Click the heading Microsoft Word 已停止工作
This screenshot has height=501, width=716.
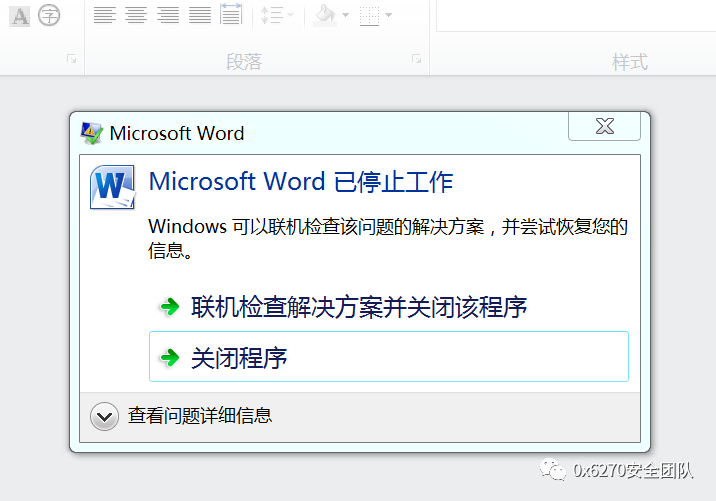click(x=301, y=181)
